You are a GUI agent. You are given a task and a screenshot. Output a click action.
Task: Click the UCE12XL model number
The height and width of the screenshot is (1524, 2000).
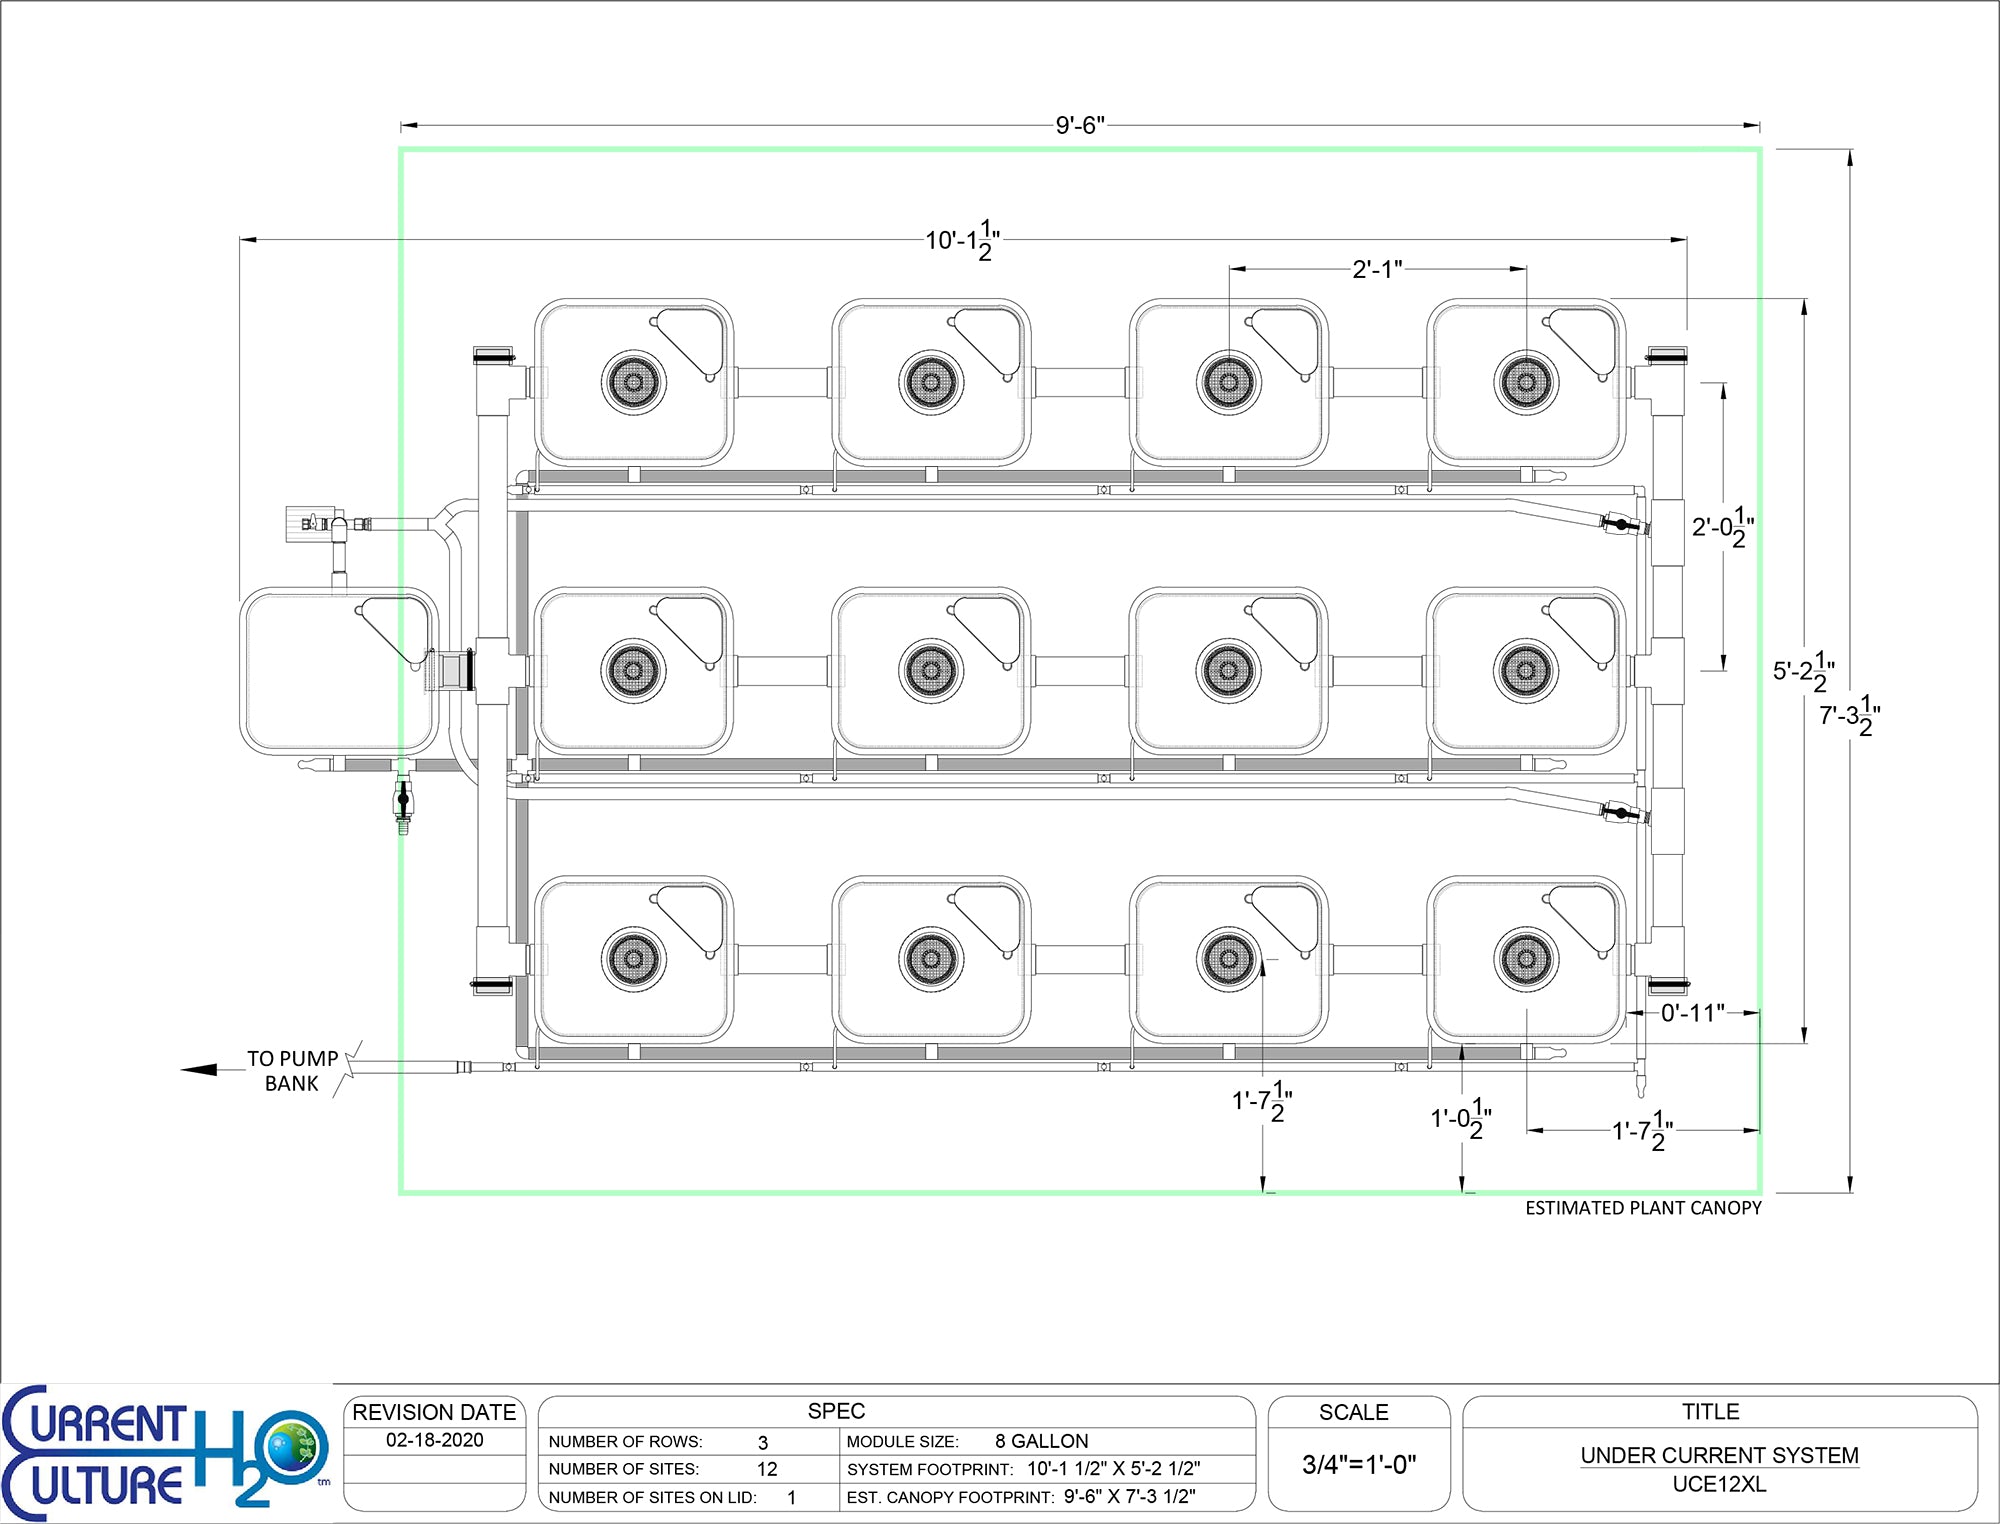[1719, 1484]
